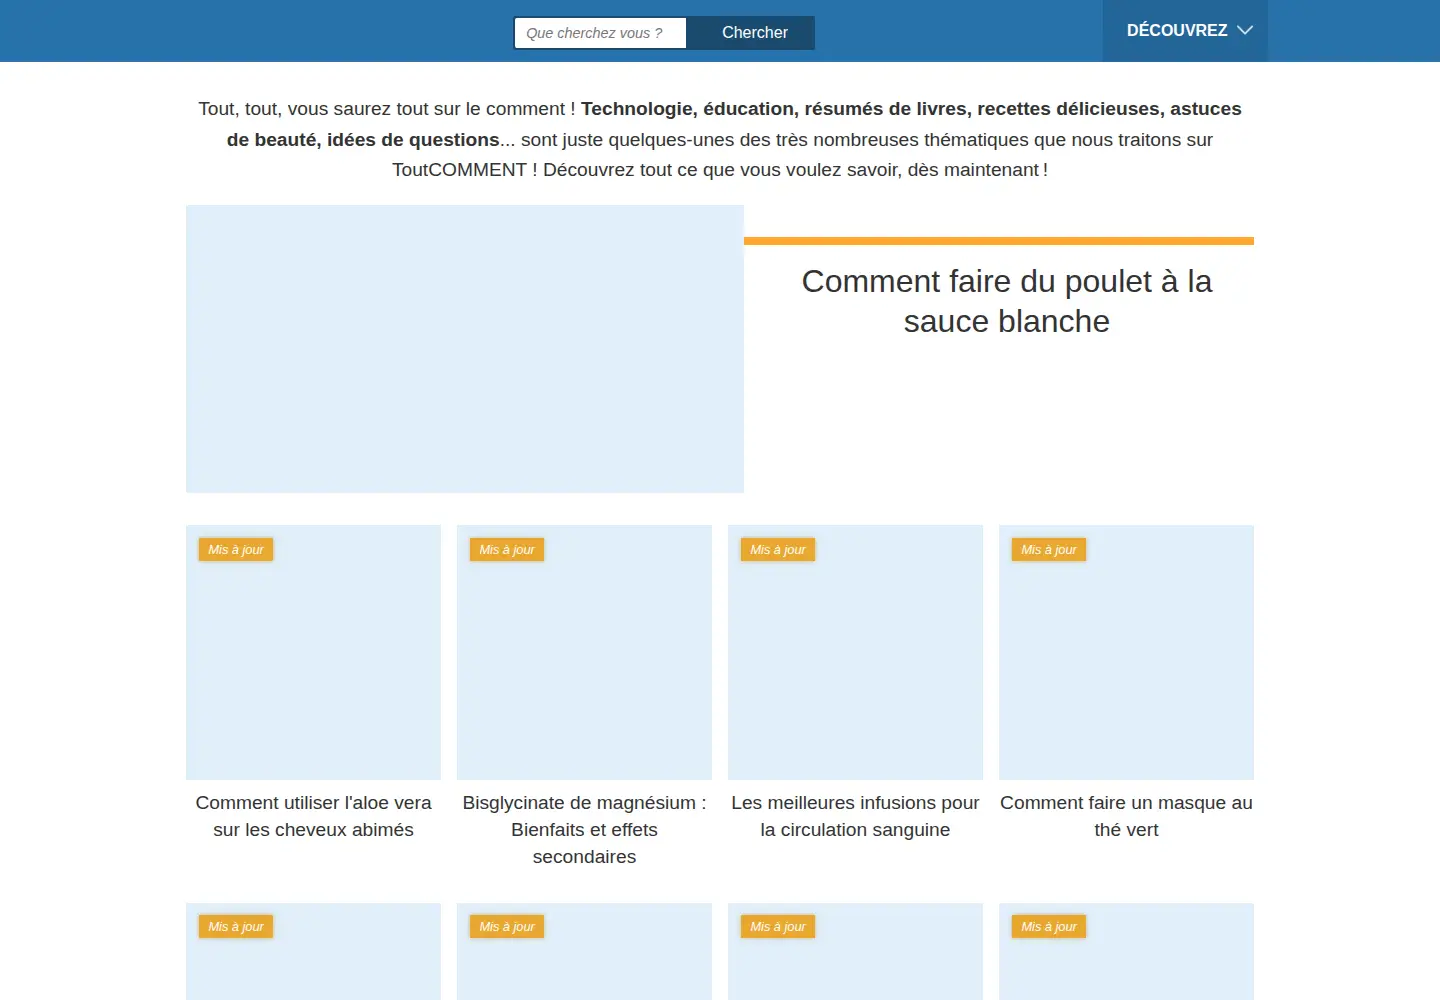Open the infusions circulation sanguine thumbnail
This screenshot has width=1440, height=1000.
click(x=855, y=652)
